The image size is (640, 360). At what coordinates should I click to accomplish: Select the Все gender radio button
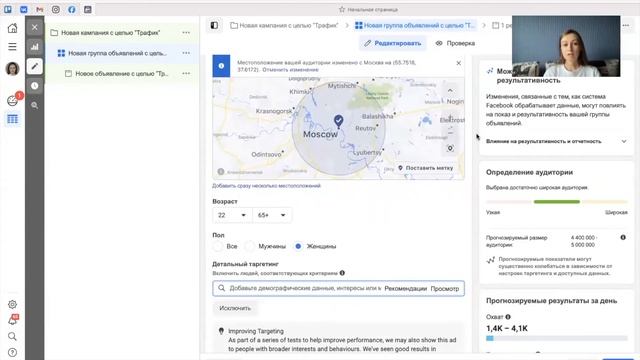click(218, 247)
